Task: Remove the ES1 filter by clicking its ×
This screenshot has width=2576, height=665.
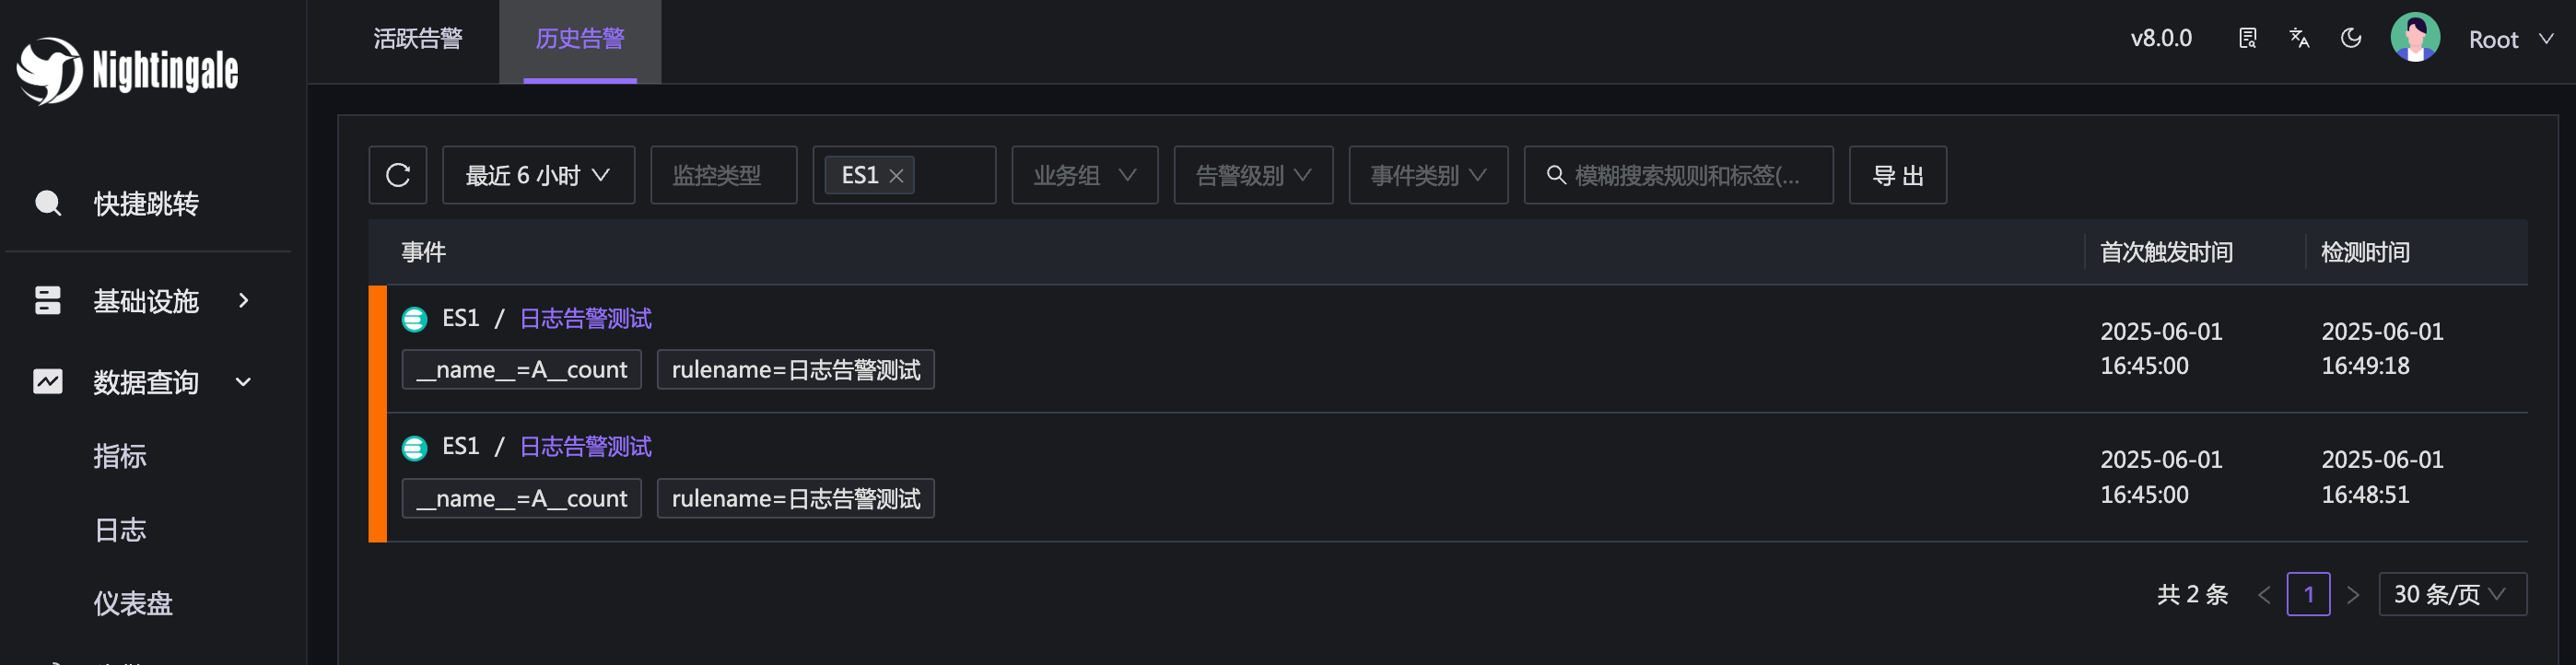Action: (897, 174)
